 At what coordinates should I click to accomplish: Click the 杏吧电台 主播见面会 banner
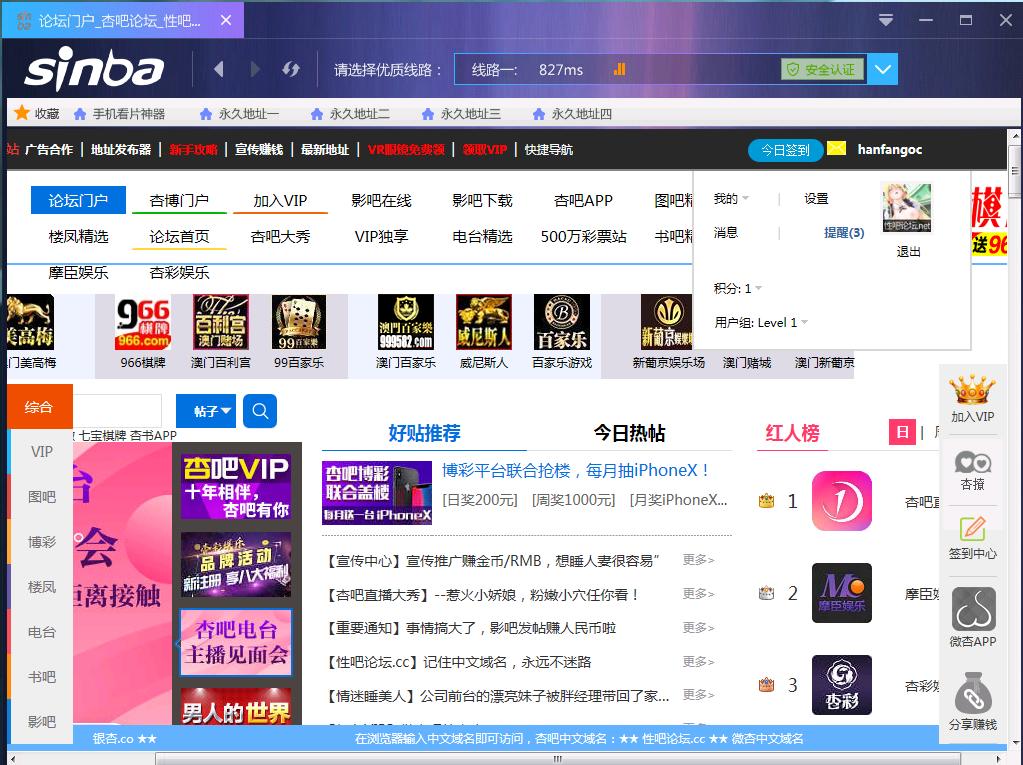236,642
